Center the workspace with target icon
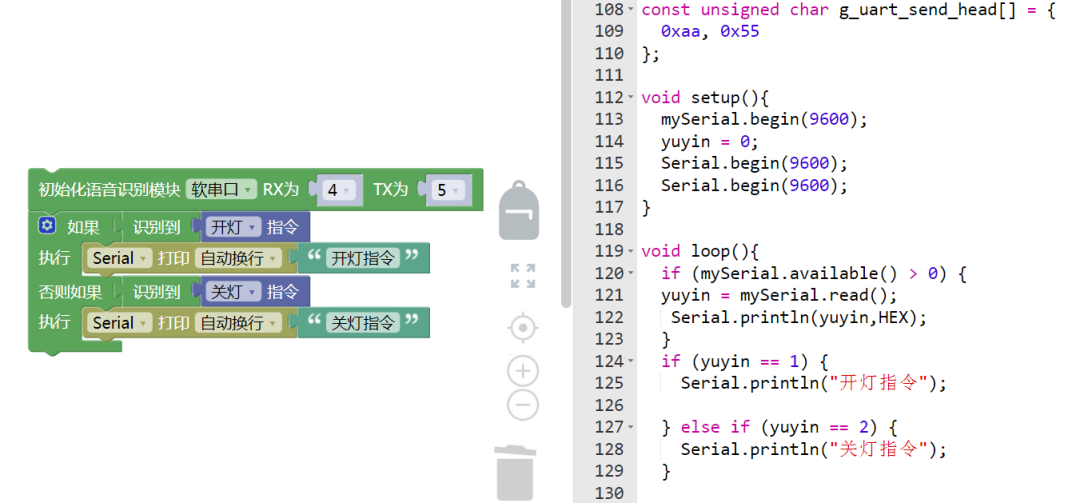Screen dimensions: 1080x503 click(523, 328)
